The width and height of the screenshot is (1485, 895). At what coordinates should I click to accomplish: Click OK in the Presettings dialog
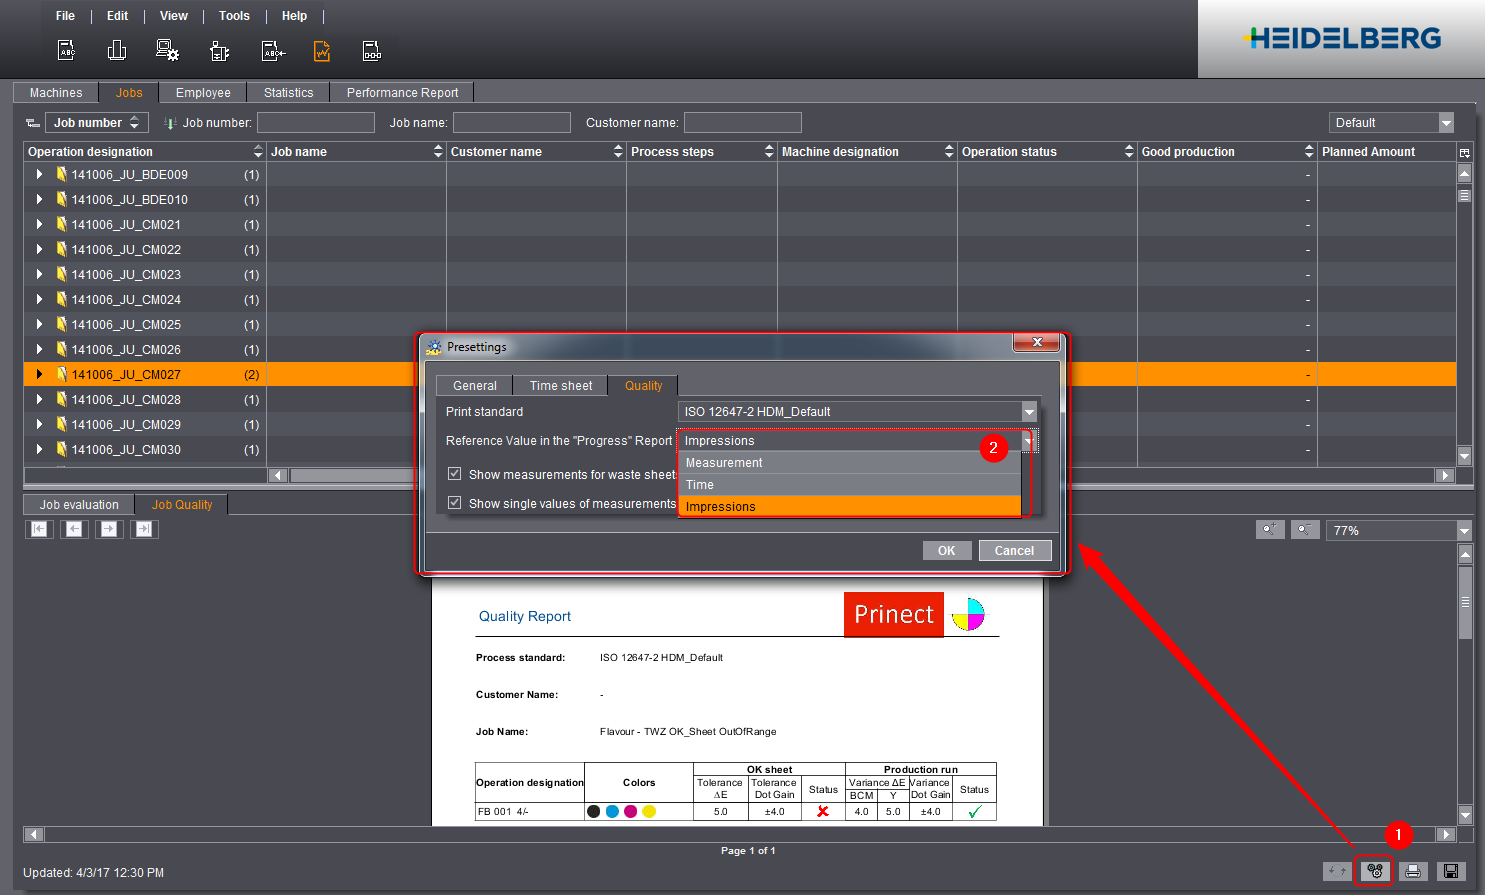[946, 551]
